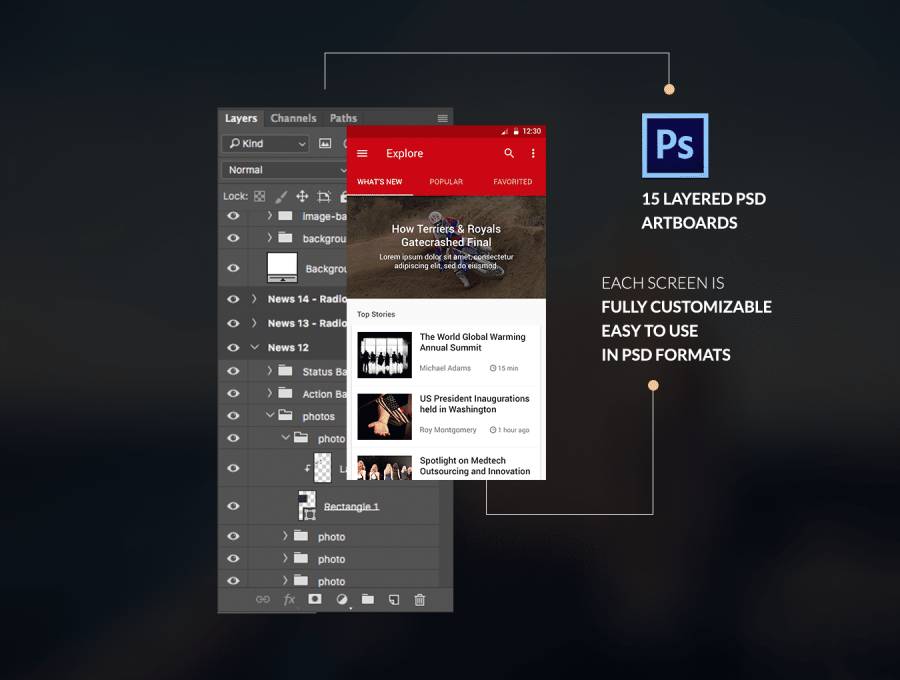Viewport: 900px width, 680px height.
Task: Click the Background layer white thumbnail
Action: pos(282,267)
